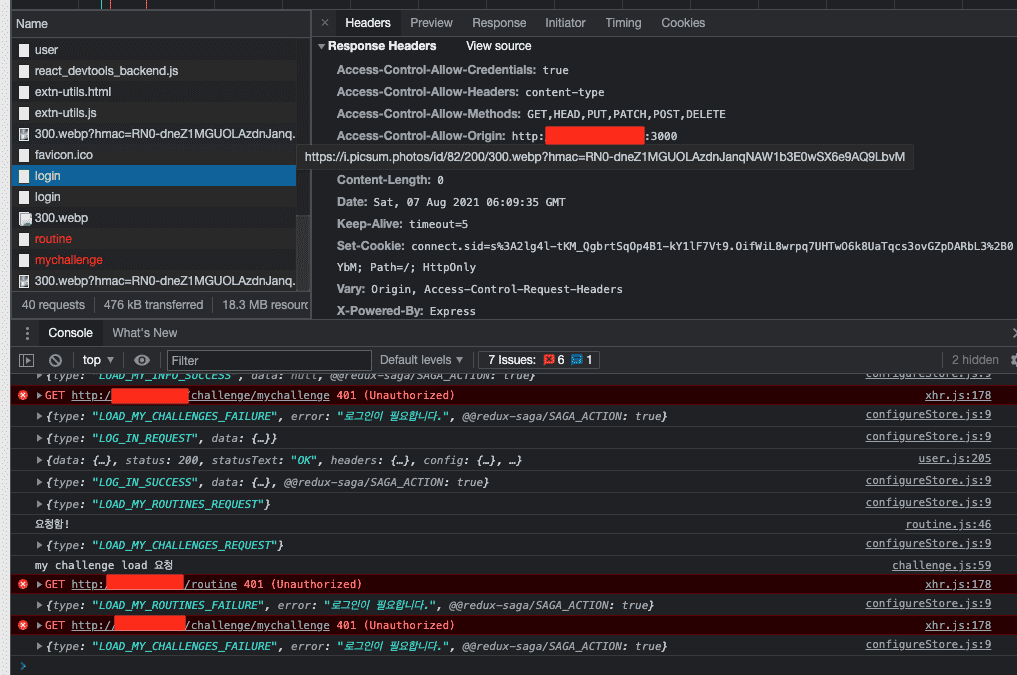Show the console sidebar panel

click(x=27, y=360)
